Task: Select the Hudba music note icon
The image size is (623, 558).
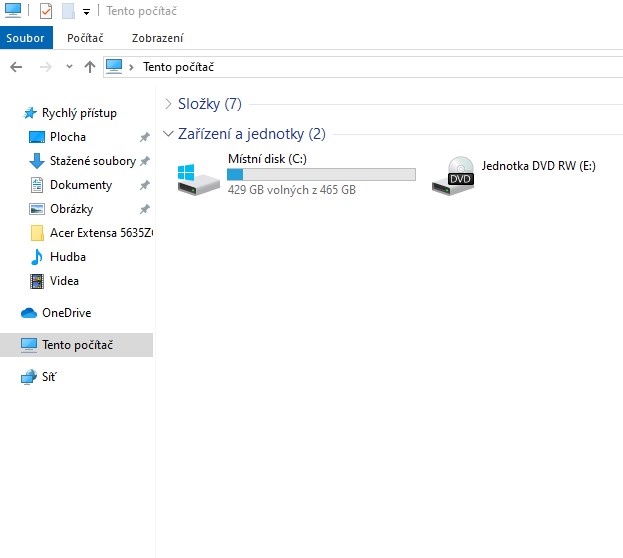Action: [x=37, y=257]
